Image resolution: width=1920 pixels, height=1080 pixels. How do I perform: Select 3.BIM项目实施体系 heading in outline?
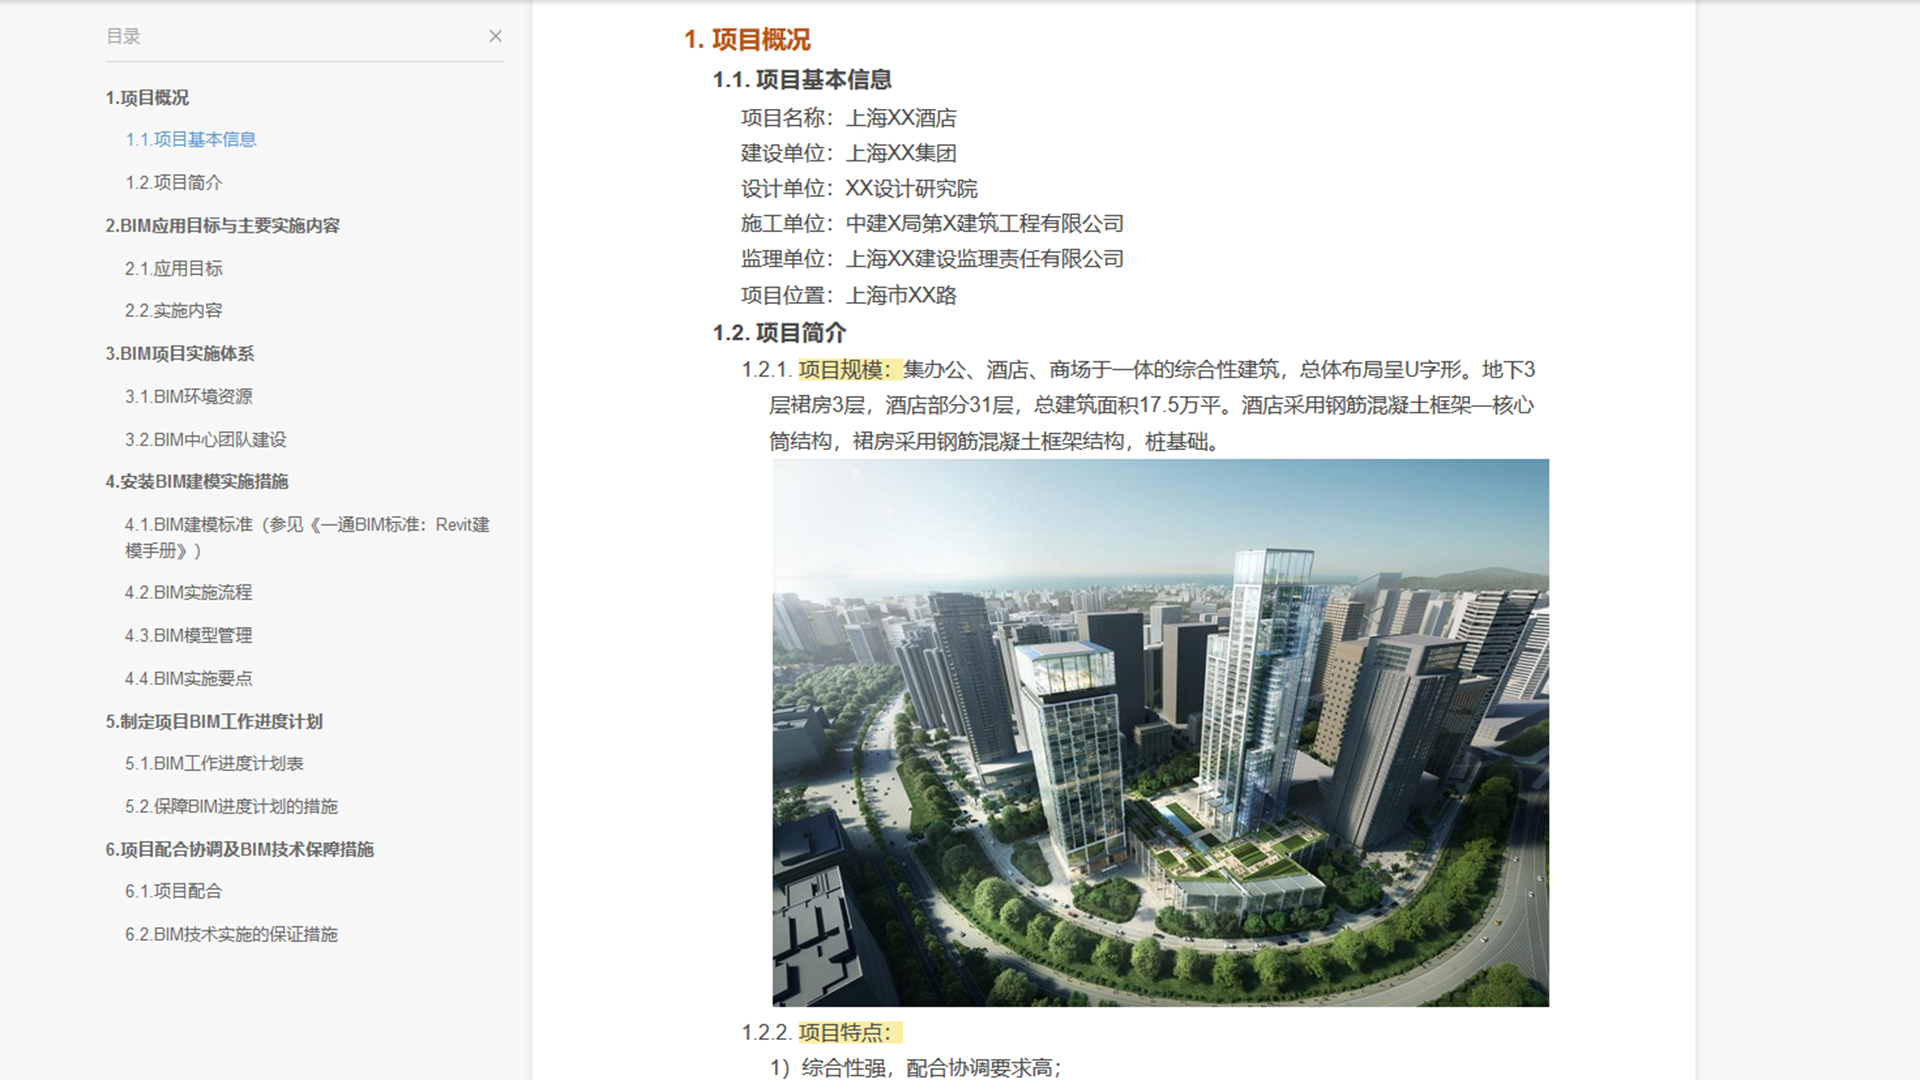point(180,354)
